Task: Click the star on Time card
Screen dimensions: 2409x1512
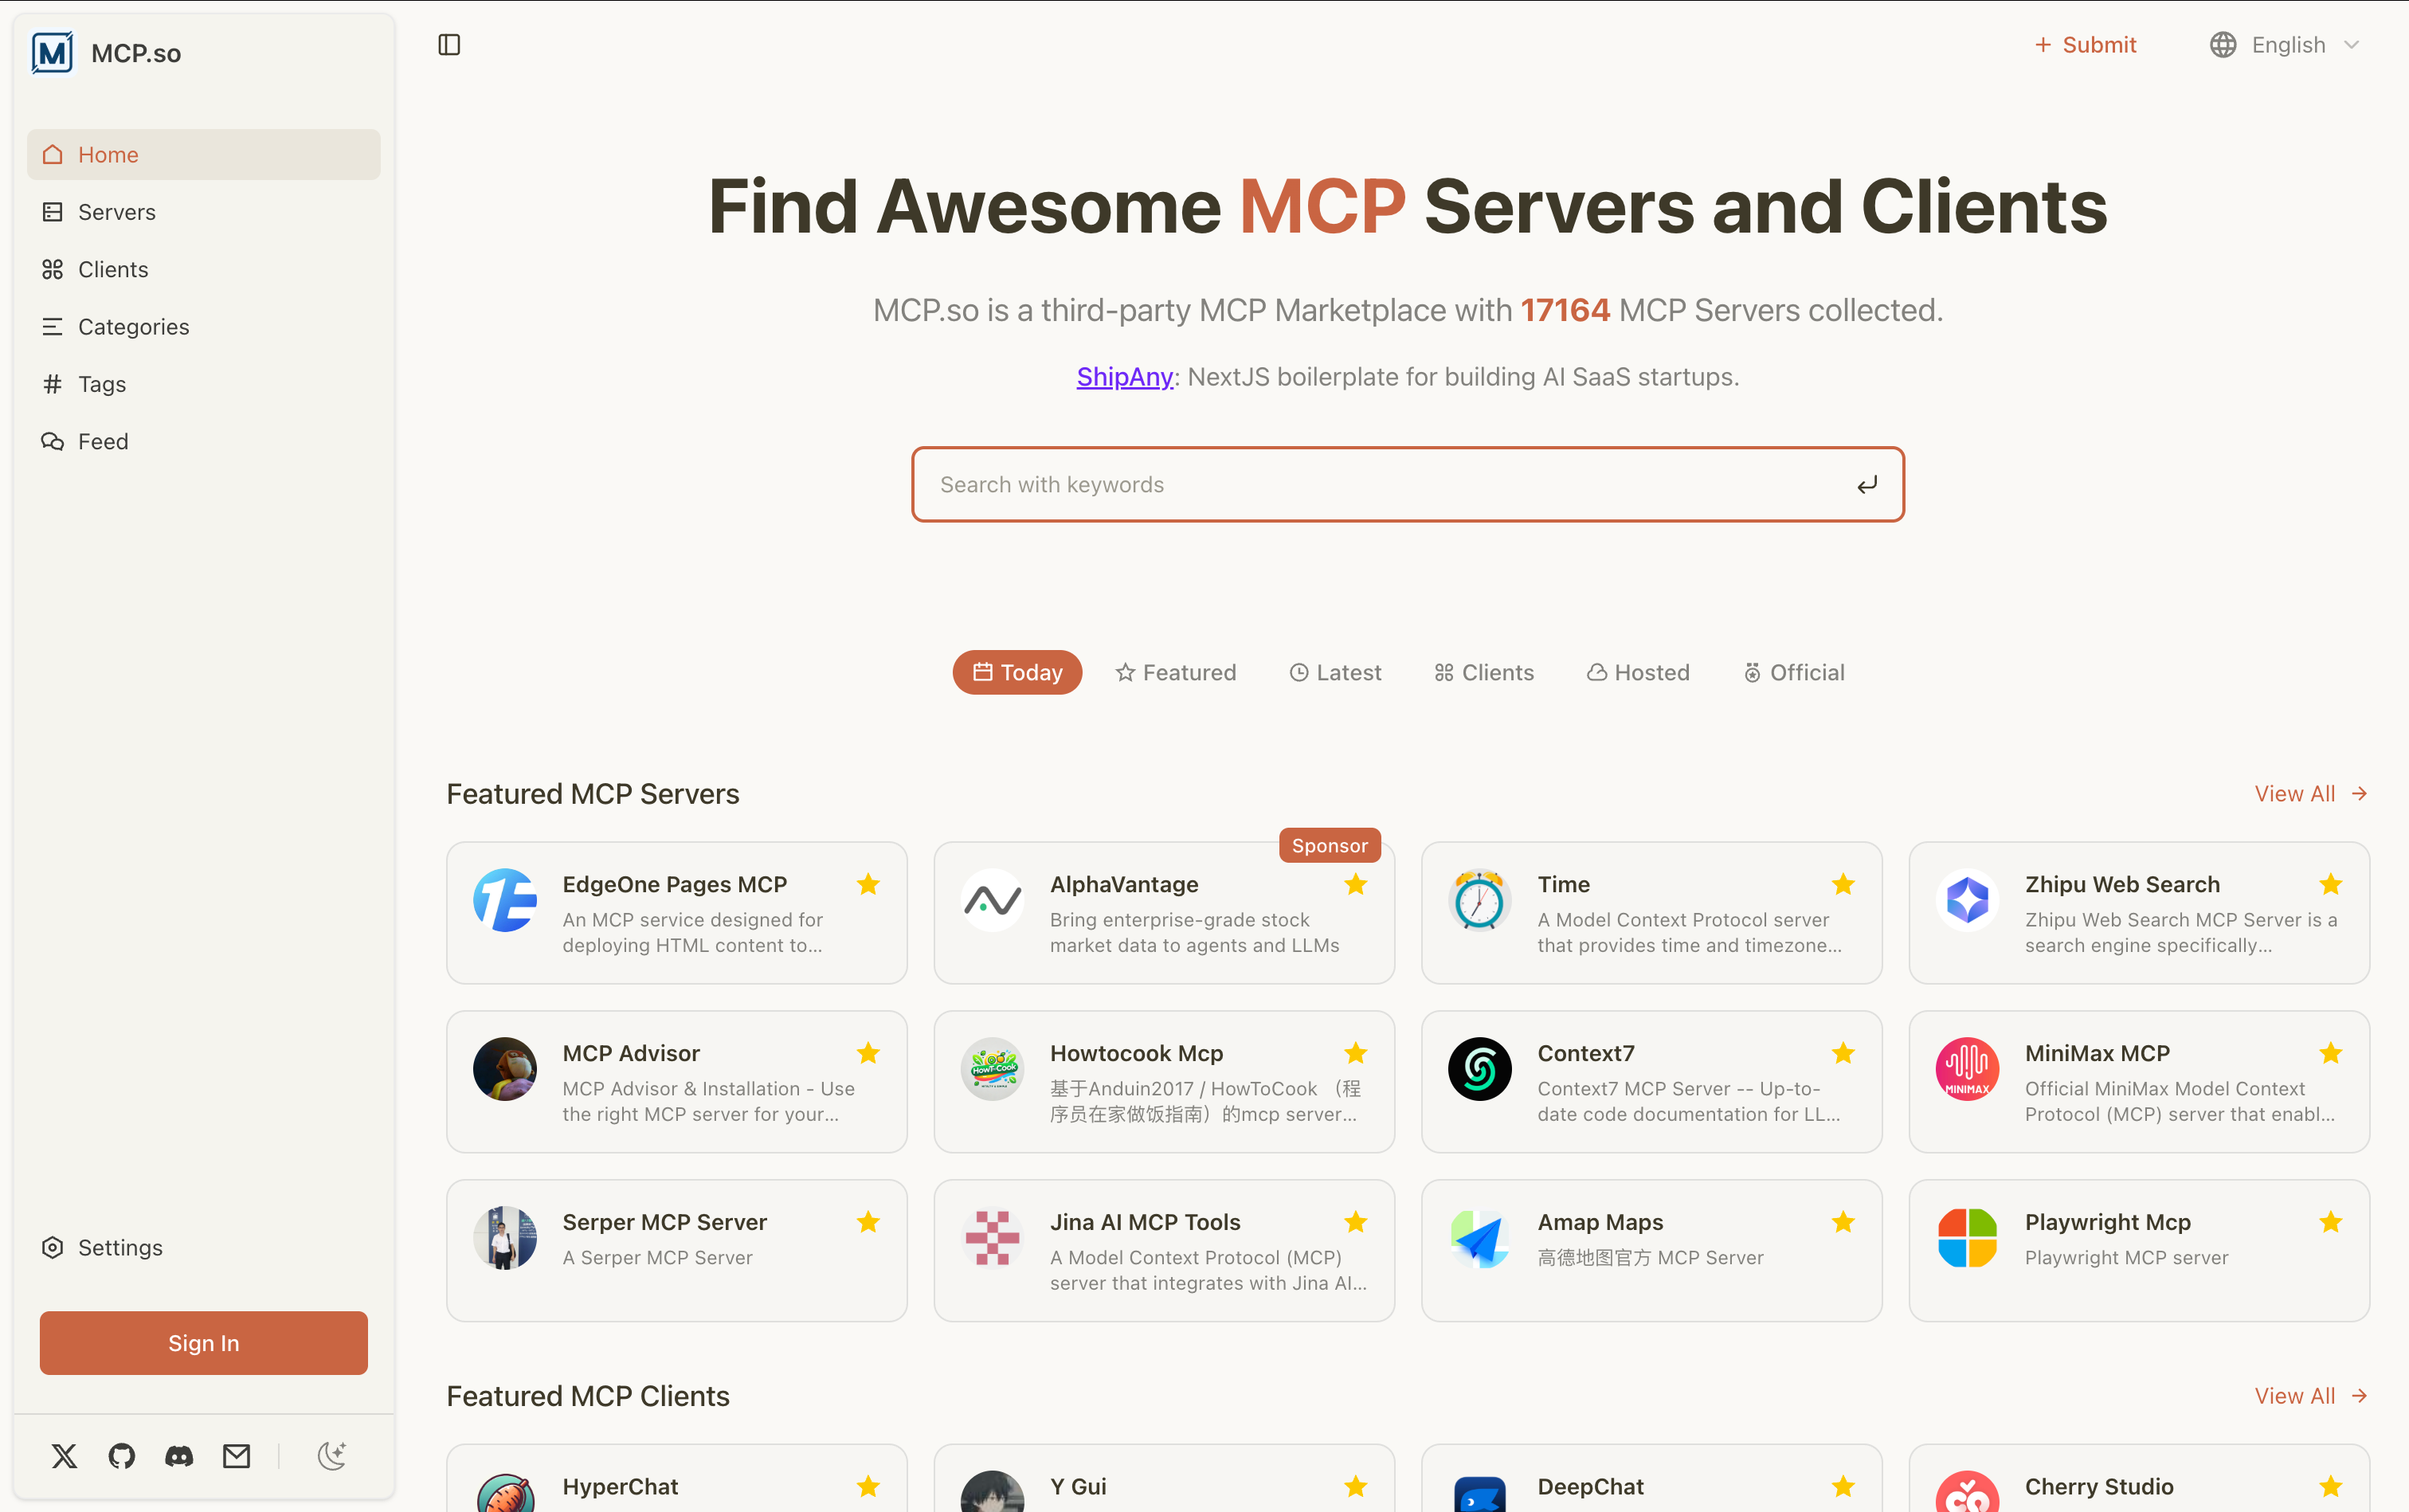Action: [1843, 884]
